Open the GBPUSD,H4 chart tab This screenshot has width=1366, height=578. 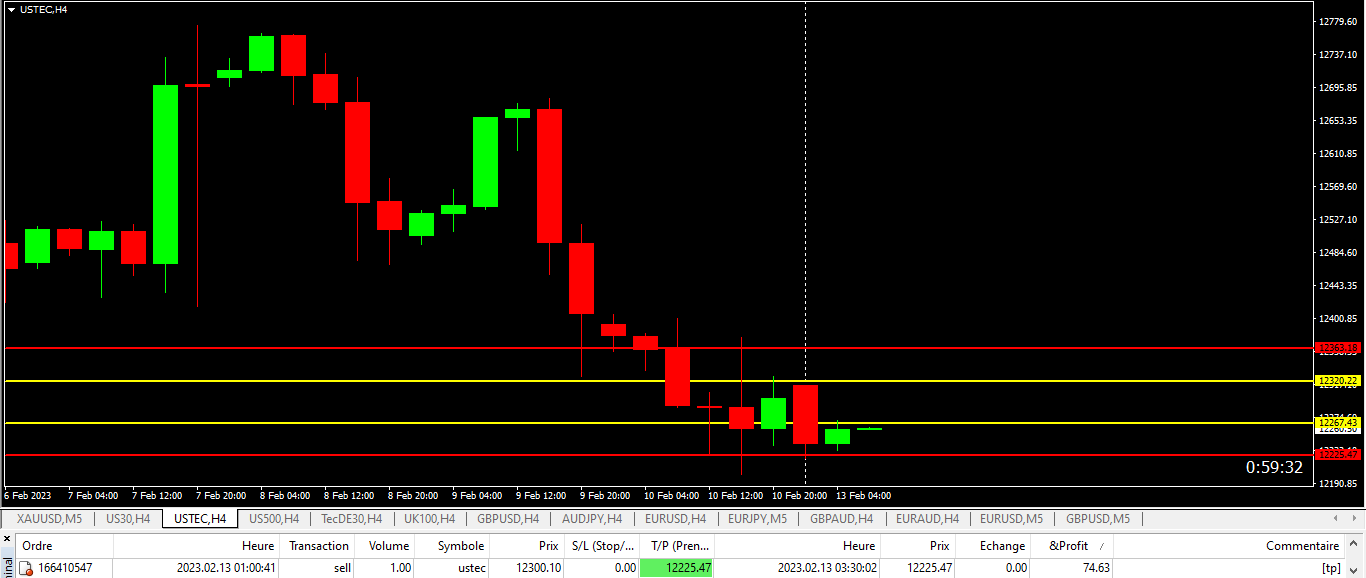coord(508,519)
